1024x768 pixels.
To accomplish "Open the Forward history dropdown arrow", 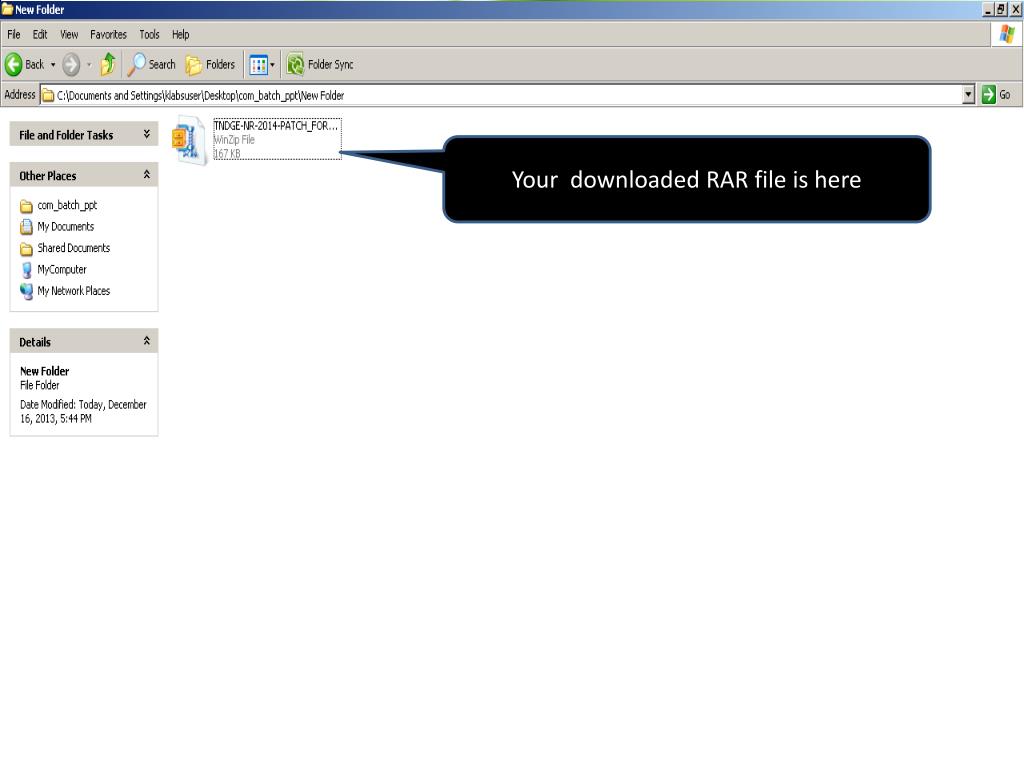I will [x=89, y=65].
